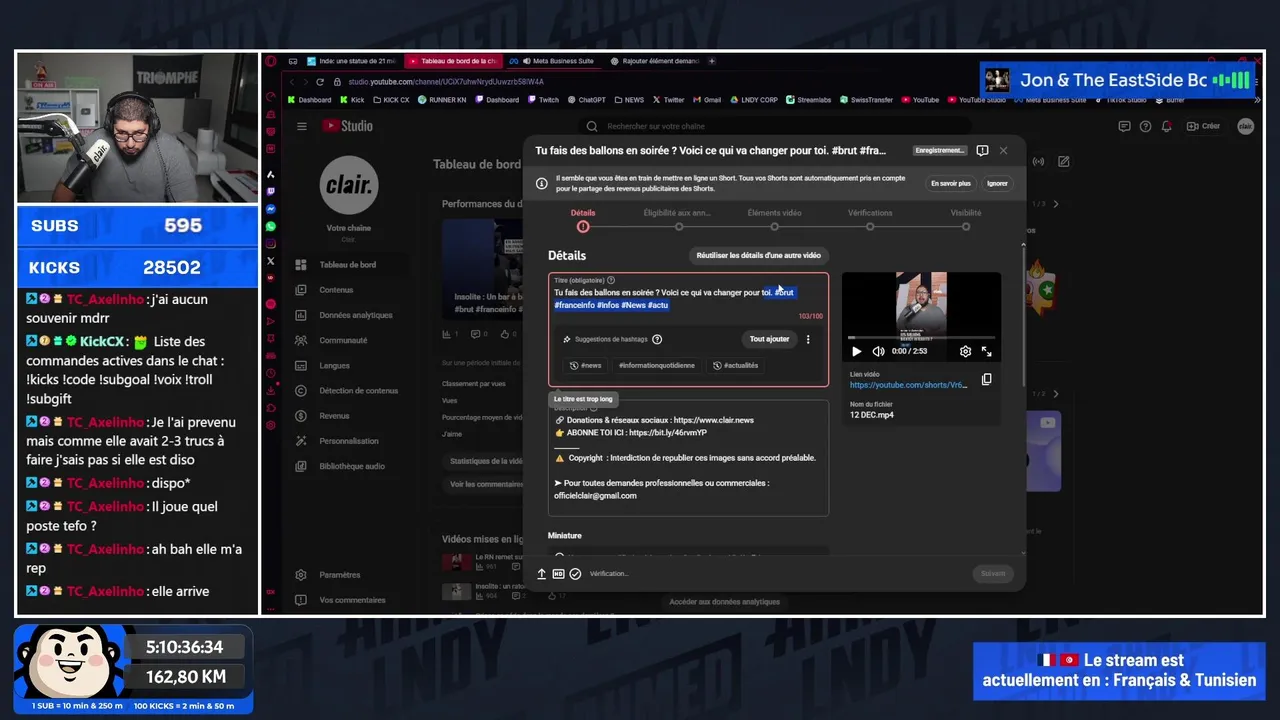Open a new browser tab with plus
The width and height of the screenshot is (1280, 720).
(712, 61)
